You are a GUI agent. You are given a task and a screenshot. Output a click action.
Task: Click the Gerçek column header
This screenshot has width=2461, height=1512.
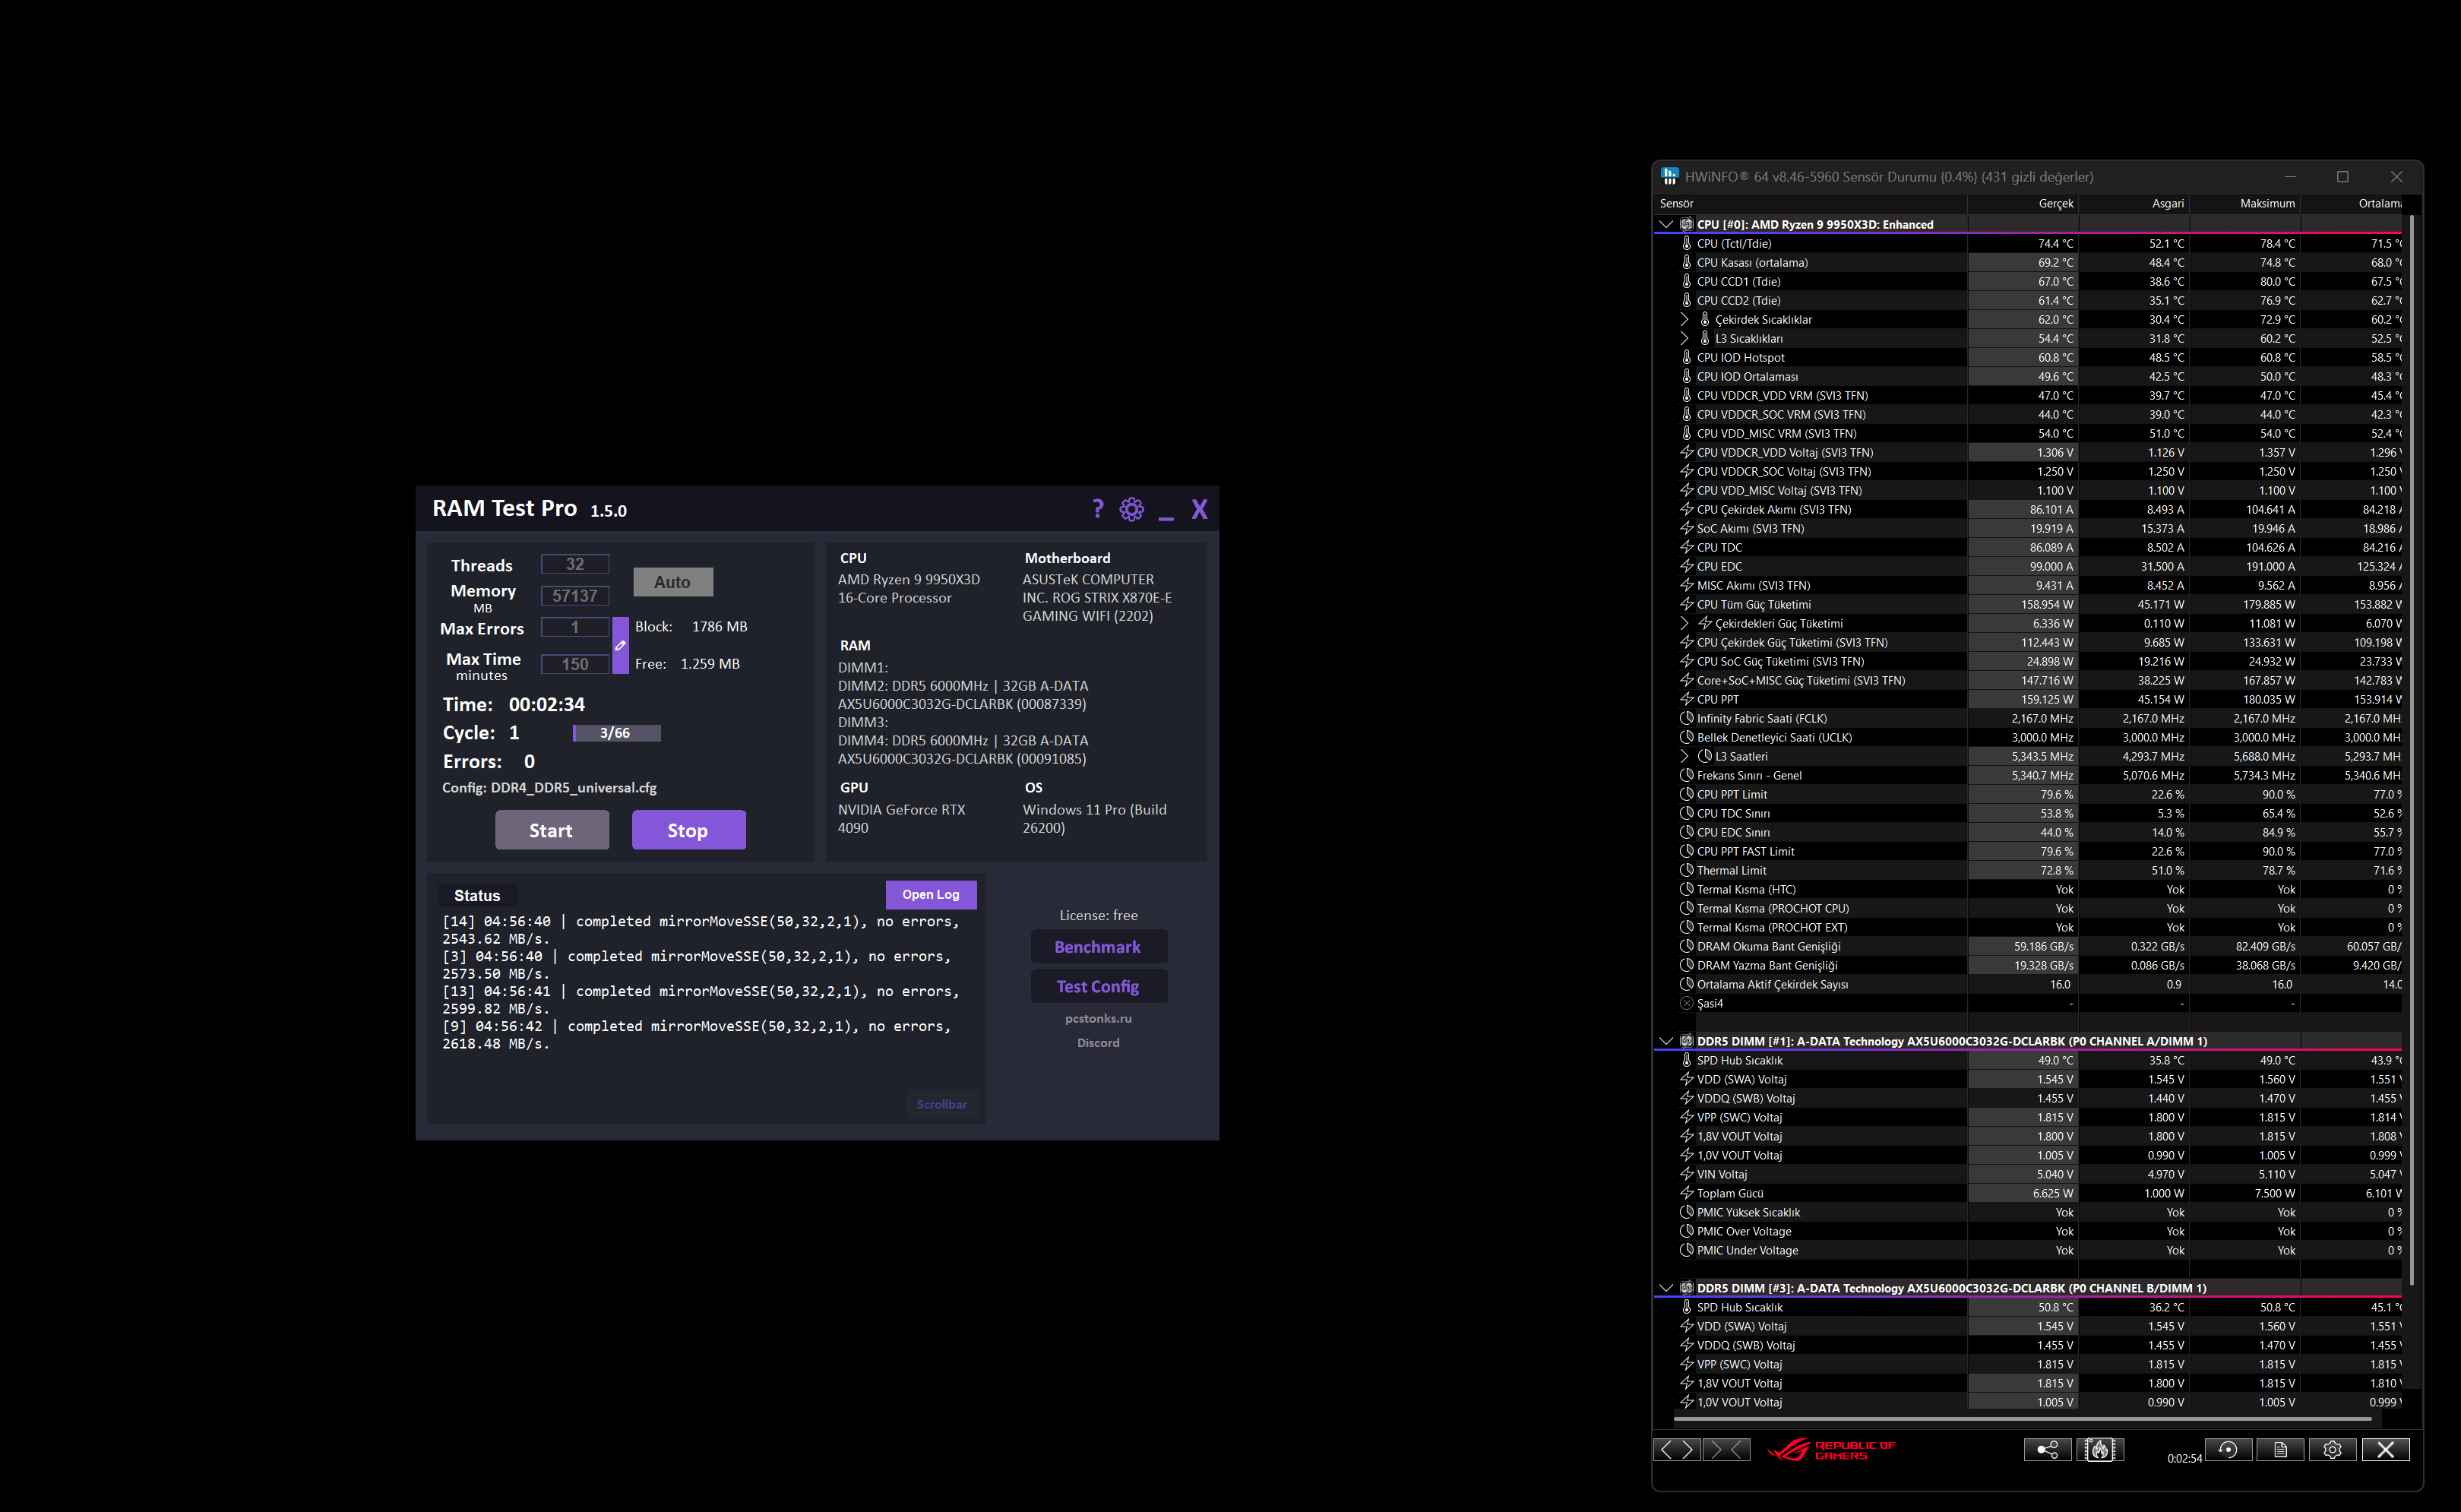tap(2023, 203)
